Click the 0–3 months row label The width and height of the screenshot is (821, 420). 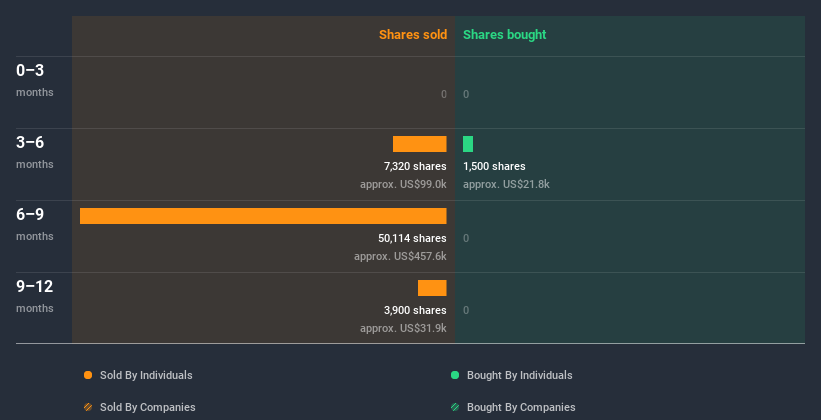click(35, 80)
